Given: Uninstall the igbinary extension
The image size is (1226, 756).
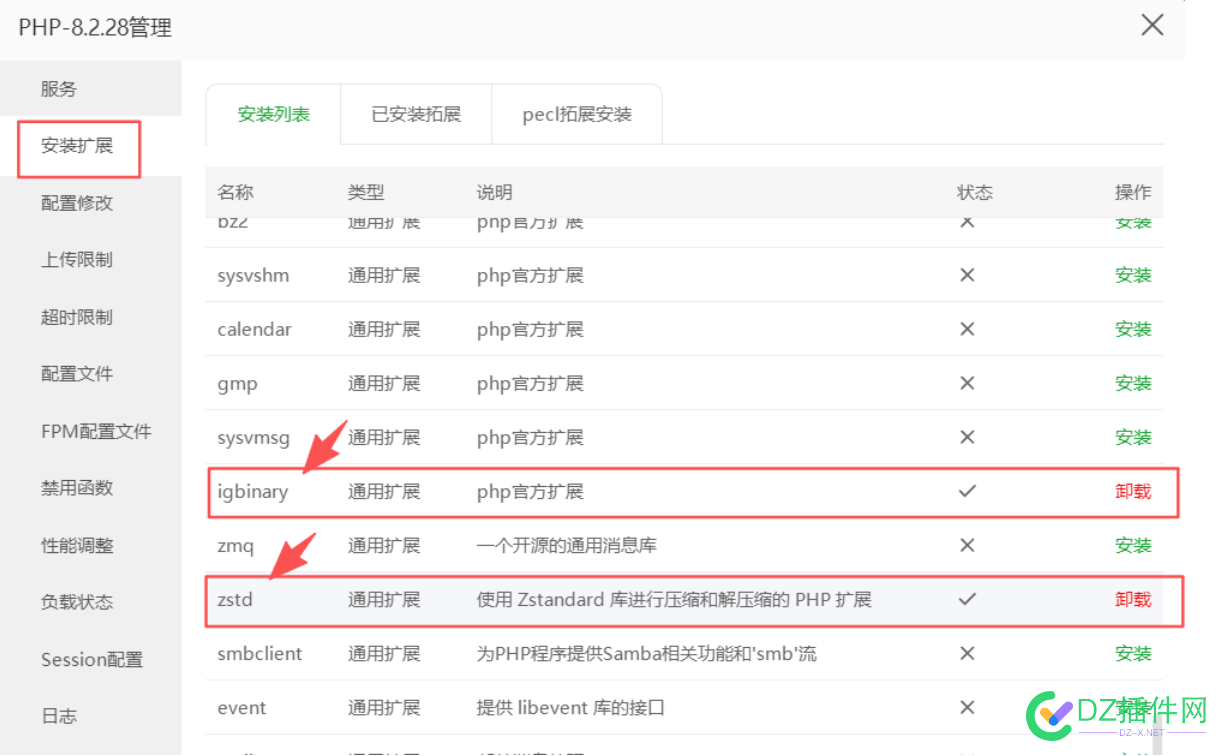Looking at the screenshot, I should (x=1133, y=491).
